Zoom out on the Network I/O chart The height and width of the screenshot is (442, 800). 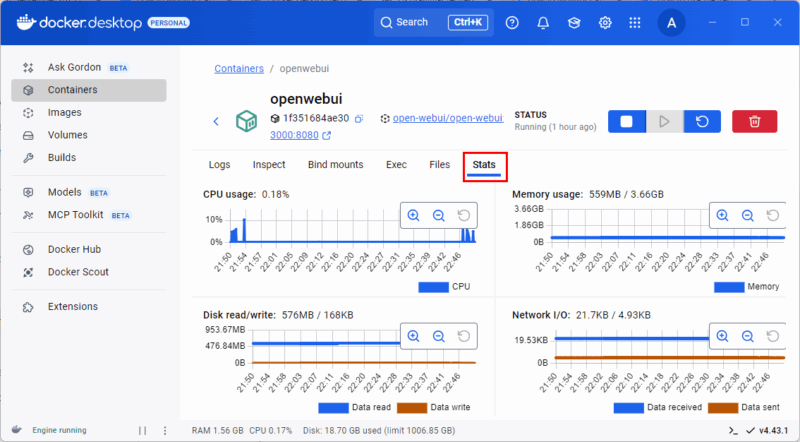coord(747,336)
